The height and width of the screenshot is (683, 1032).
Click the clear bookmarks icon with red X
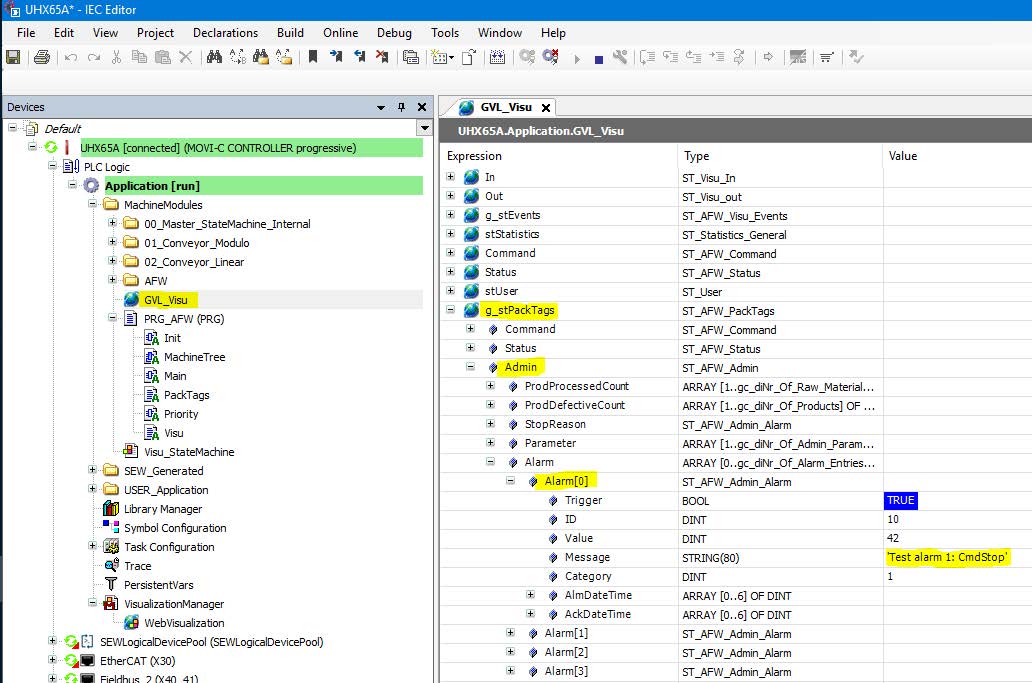click(382, 58)
